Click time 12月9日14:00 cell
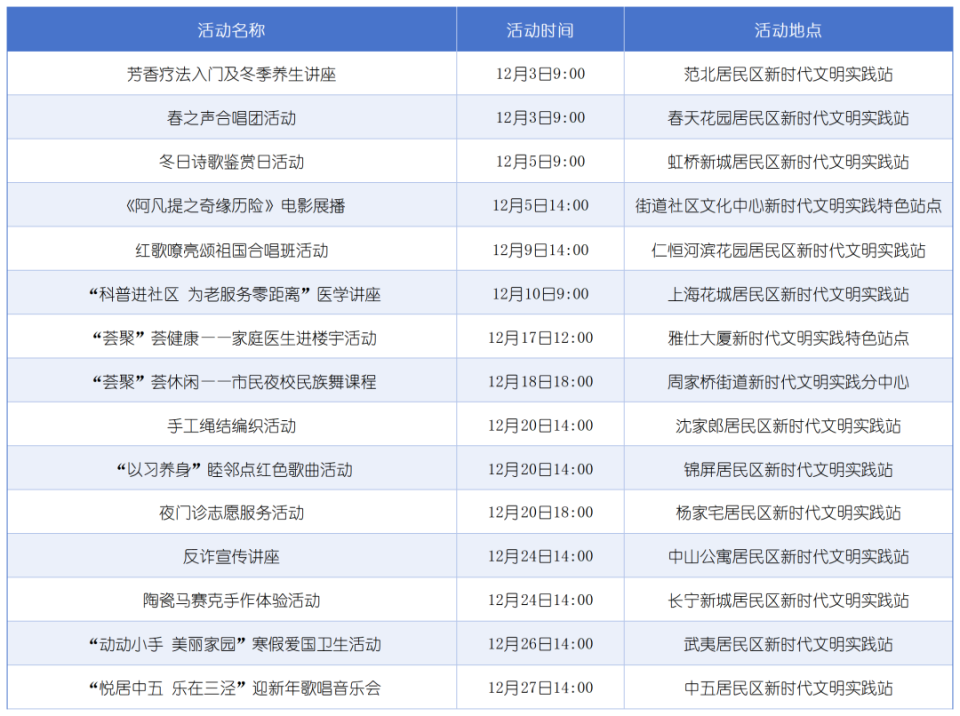960x716 pixels. [540, 250]
